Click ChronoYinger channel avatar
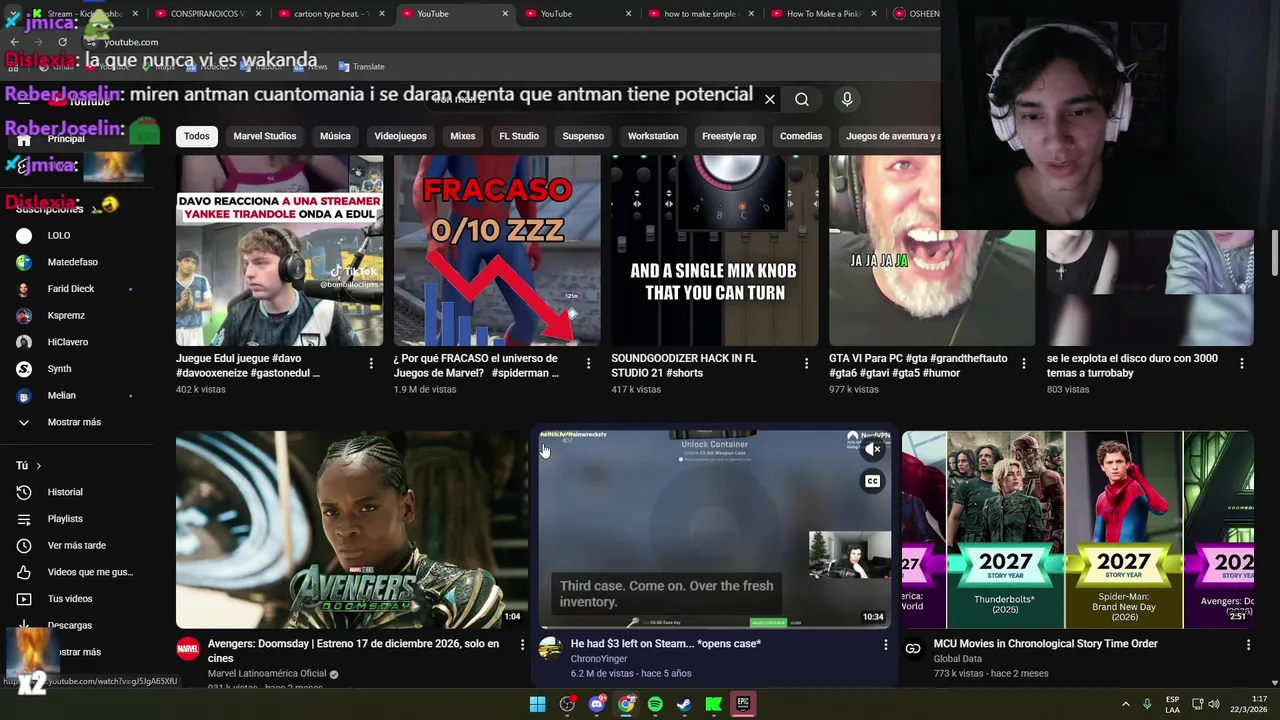The height and width of the screenshot is (720, 1280). (550, 649)
